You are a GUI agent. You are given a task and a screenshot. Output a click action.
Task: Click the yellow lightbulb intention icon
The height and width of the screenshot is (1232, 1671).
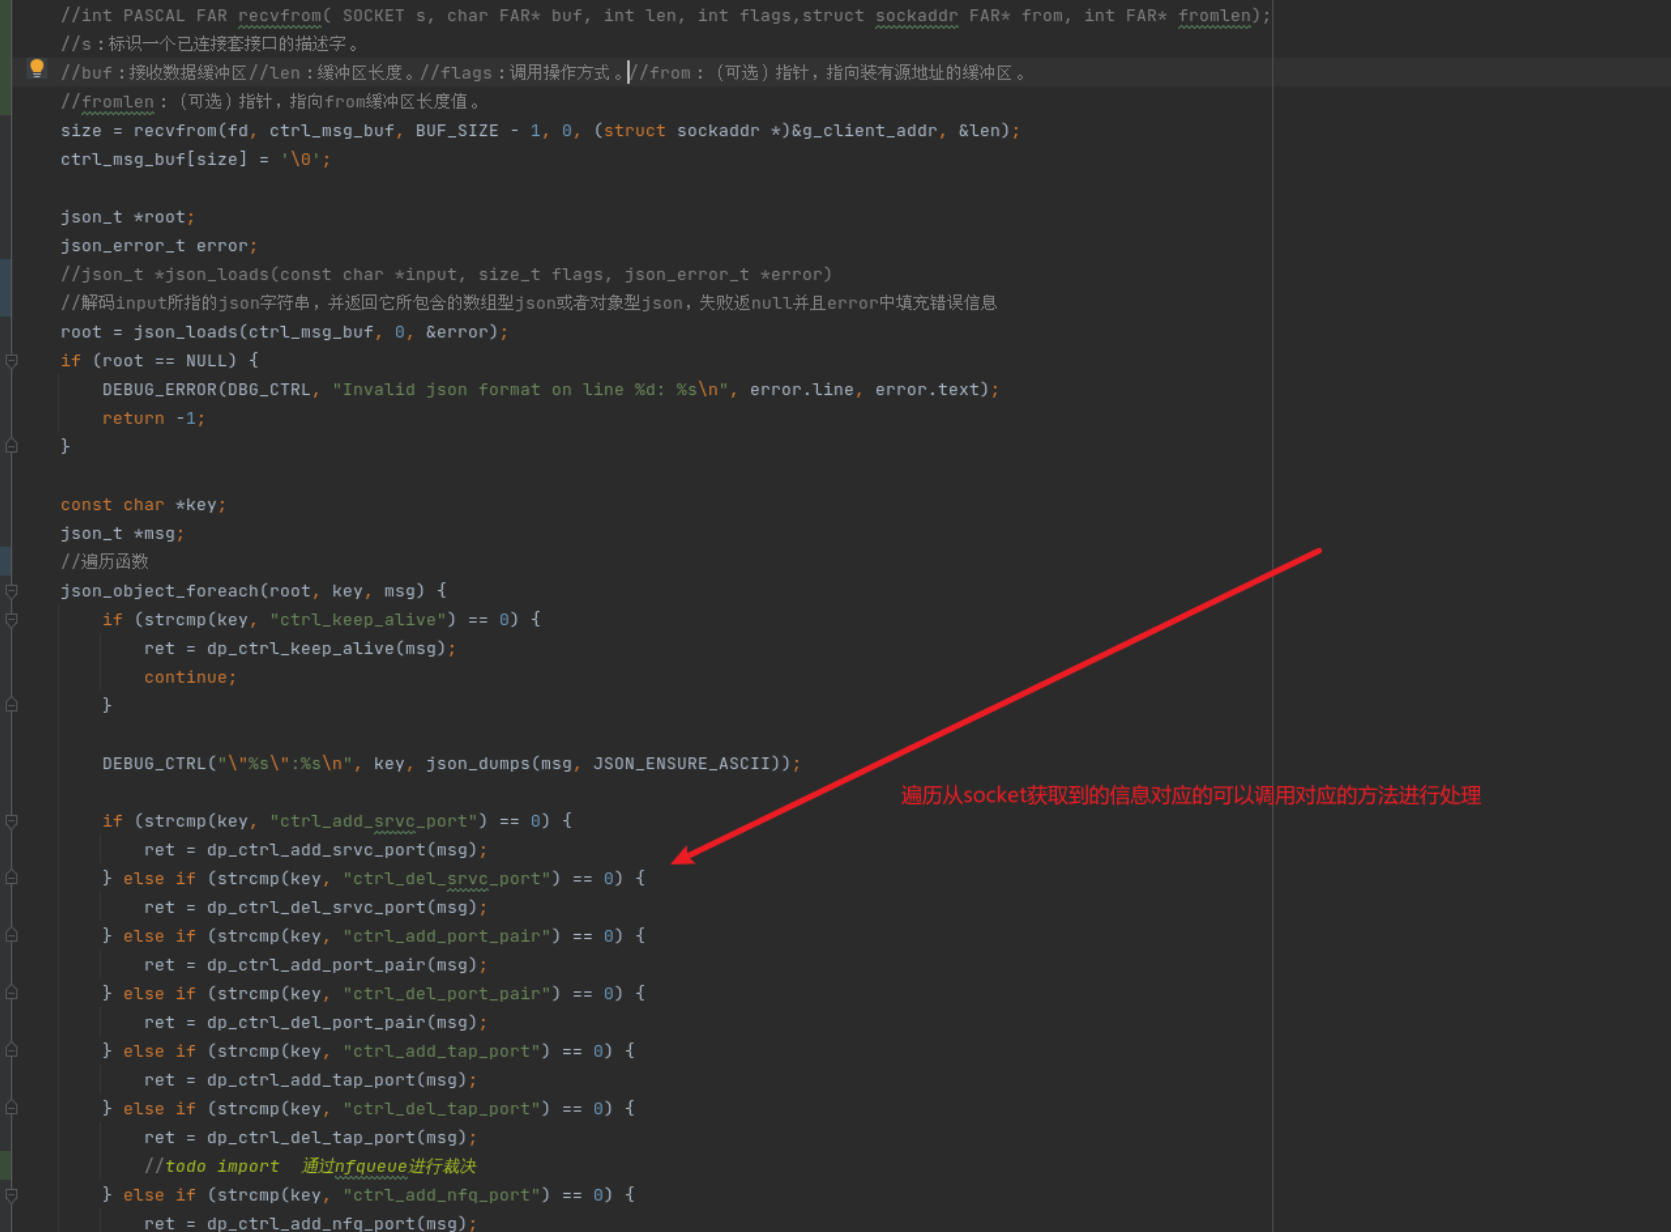[x=37, y=69]
